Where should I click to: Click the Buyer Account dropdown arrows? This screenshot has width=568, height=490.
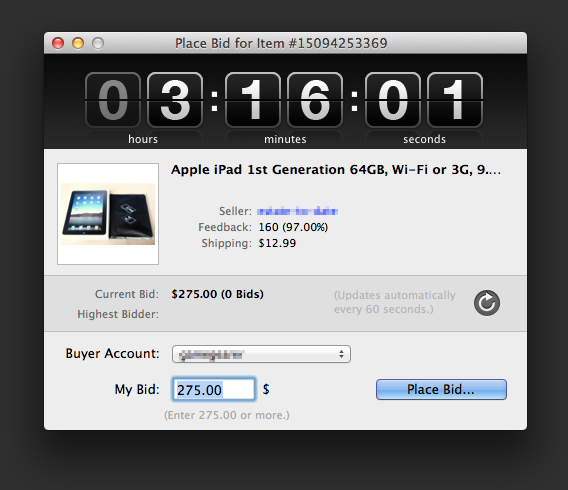click(x=341, y=354)
